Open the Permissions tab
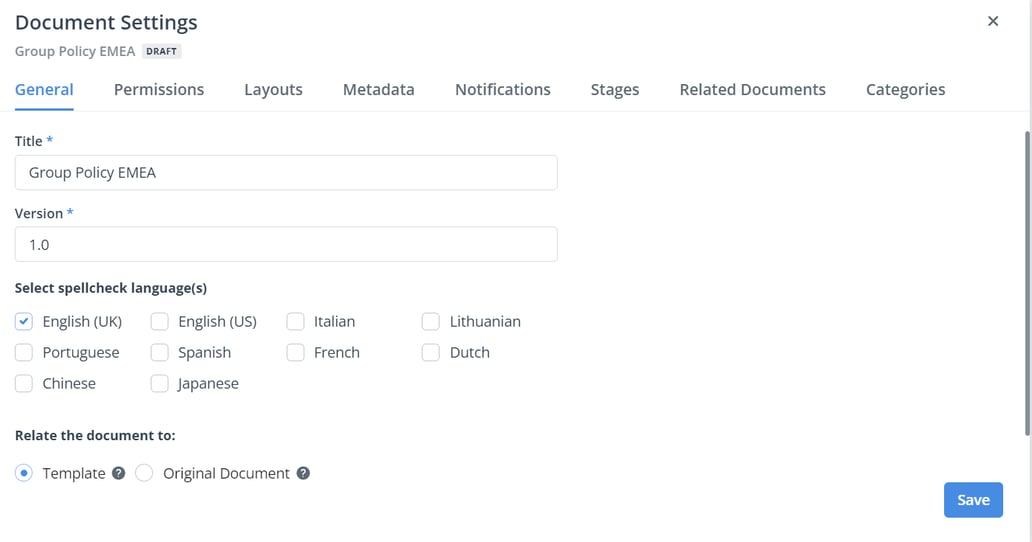The height and width of the screenshot is (542, 1032). click(x=159, y=89)
